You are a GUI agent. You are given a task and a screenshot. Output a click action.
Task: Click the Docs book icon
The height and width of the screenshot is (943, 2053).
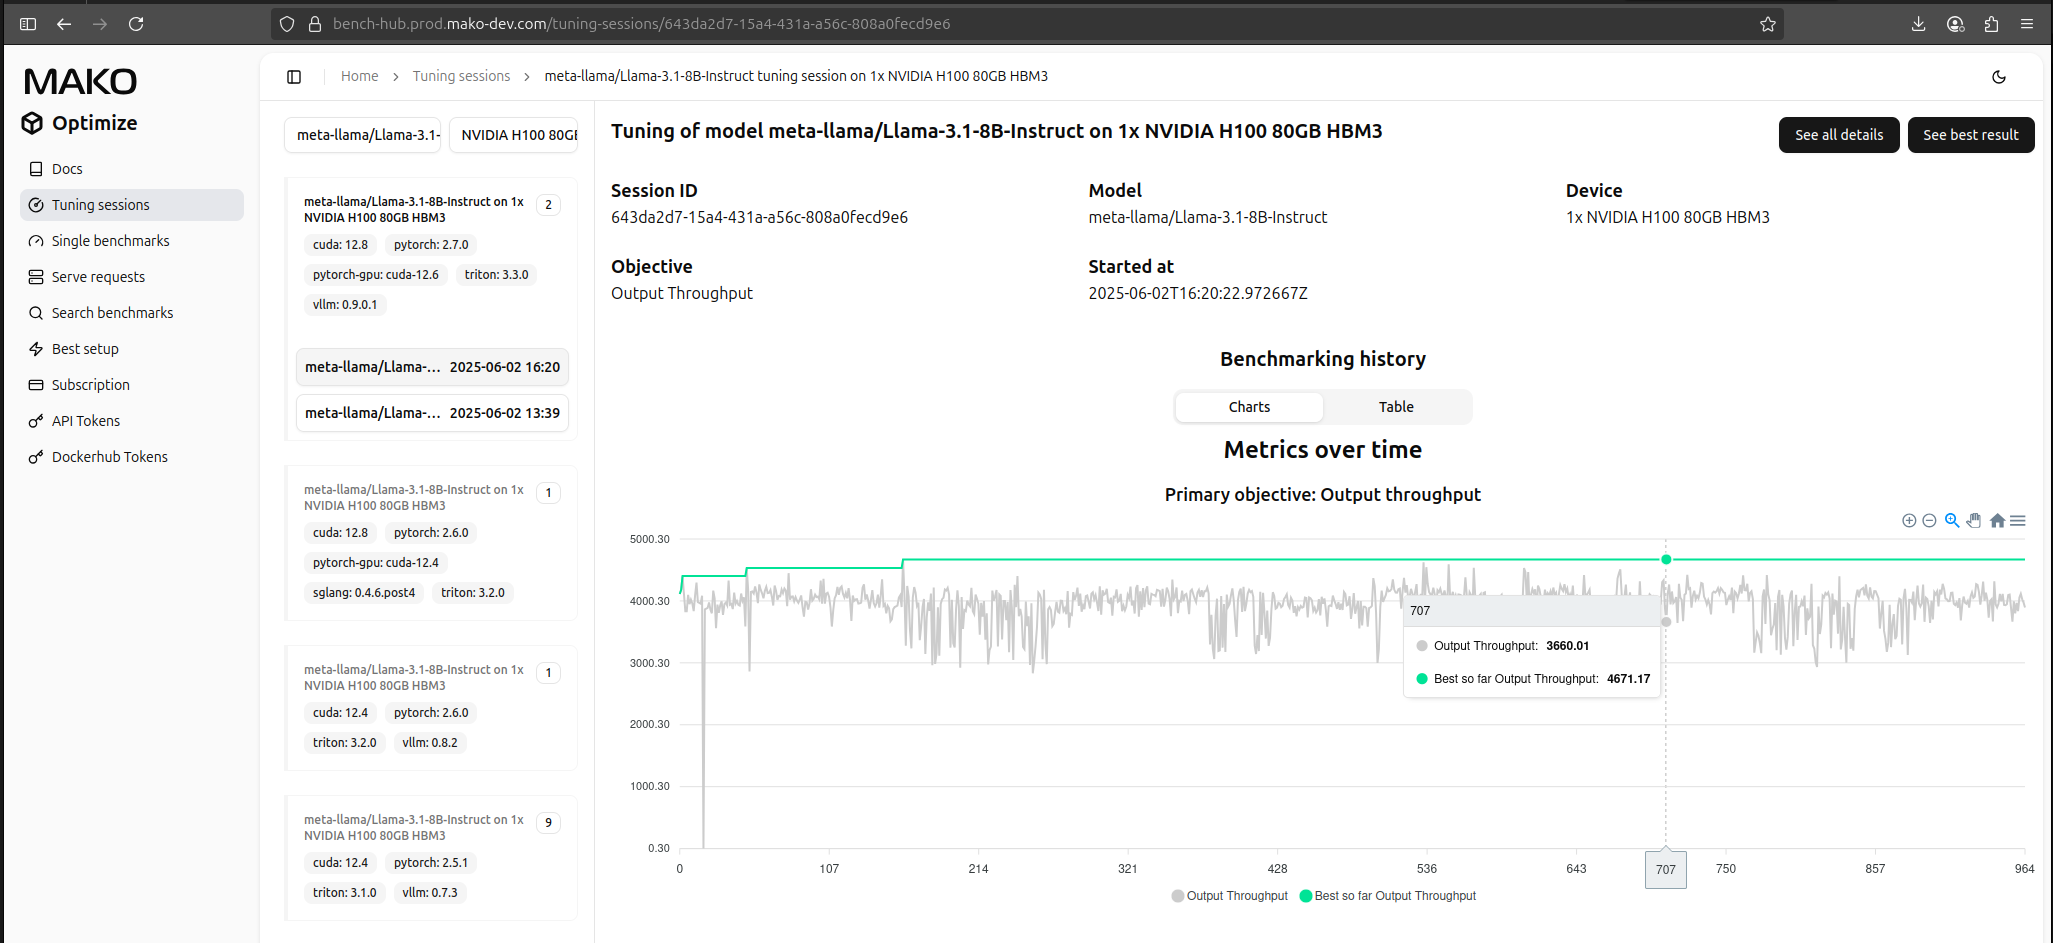tap(36, 169)
